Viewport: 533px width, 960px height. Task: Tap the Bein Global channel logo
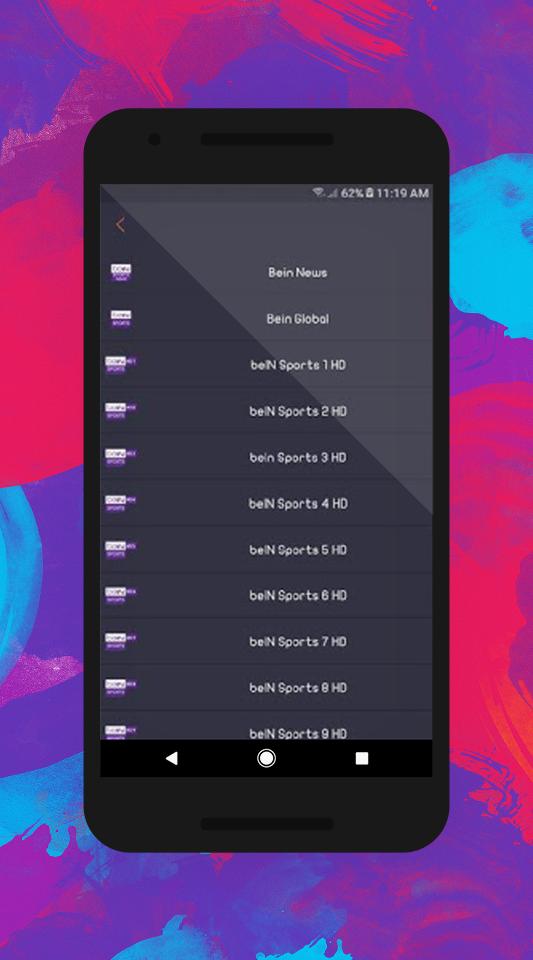(x=121, y=319)
